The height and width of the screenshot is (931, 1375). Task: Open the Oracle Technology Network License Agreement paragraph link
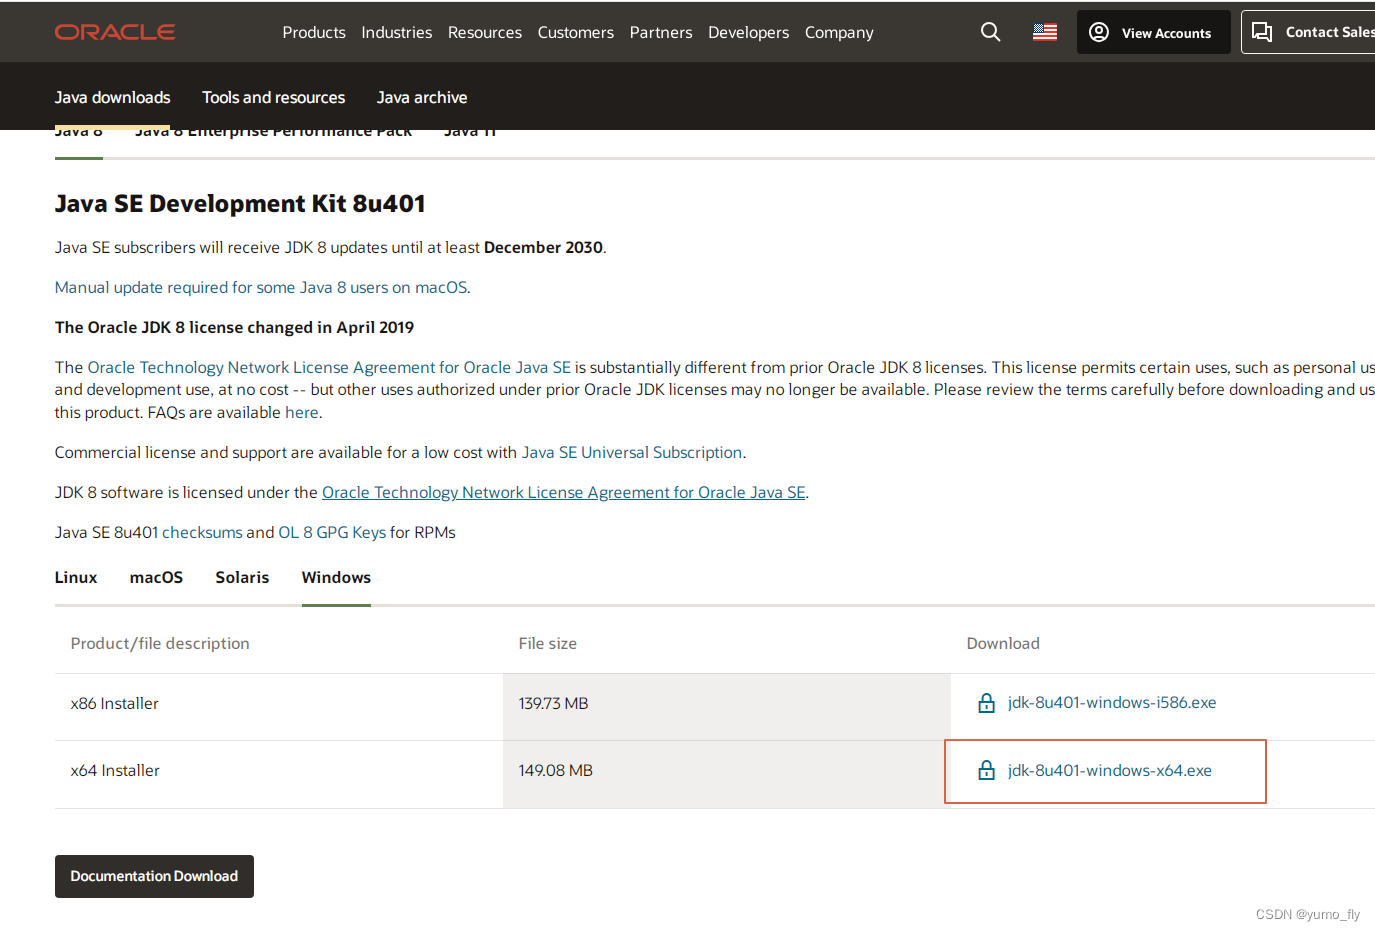329,367
